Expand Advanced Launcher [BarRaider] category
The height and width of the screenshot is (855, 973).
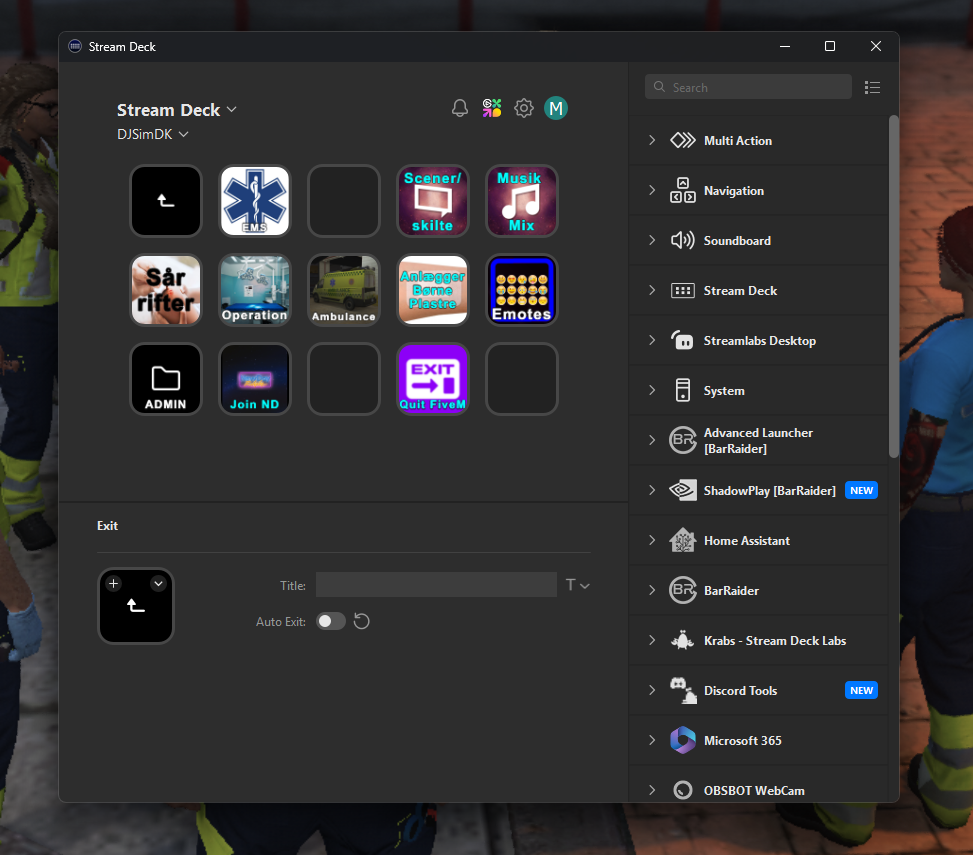click(652, 440)
